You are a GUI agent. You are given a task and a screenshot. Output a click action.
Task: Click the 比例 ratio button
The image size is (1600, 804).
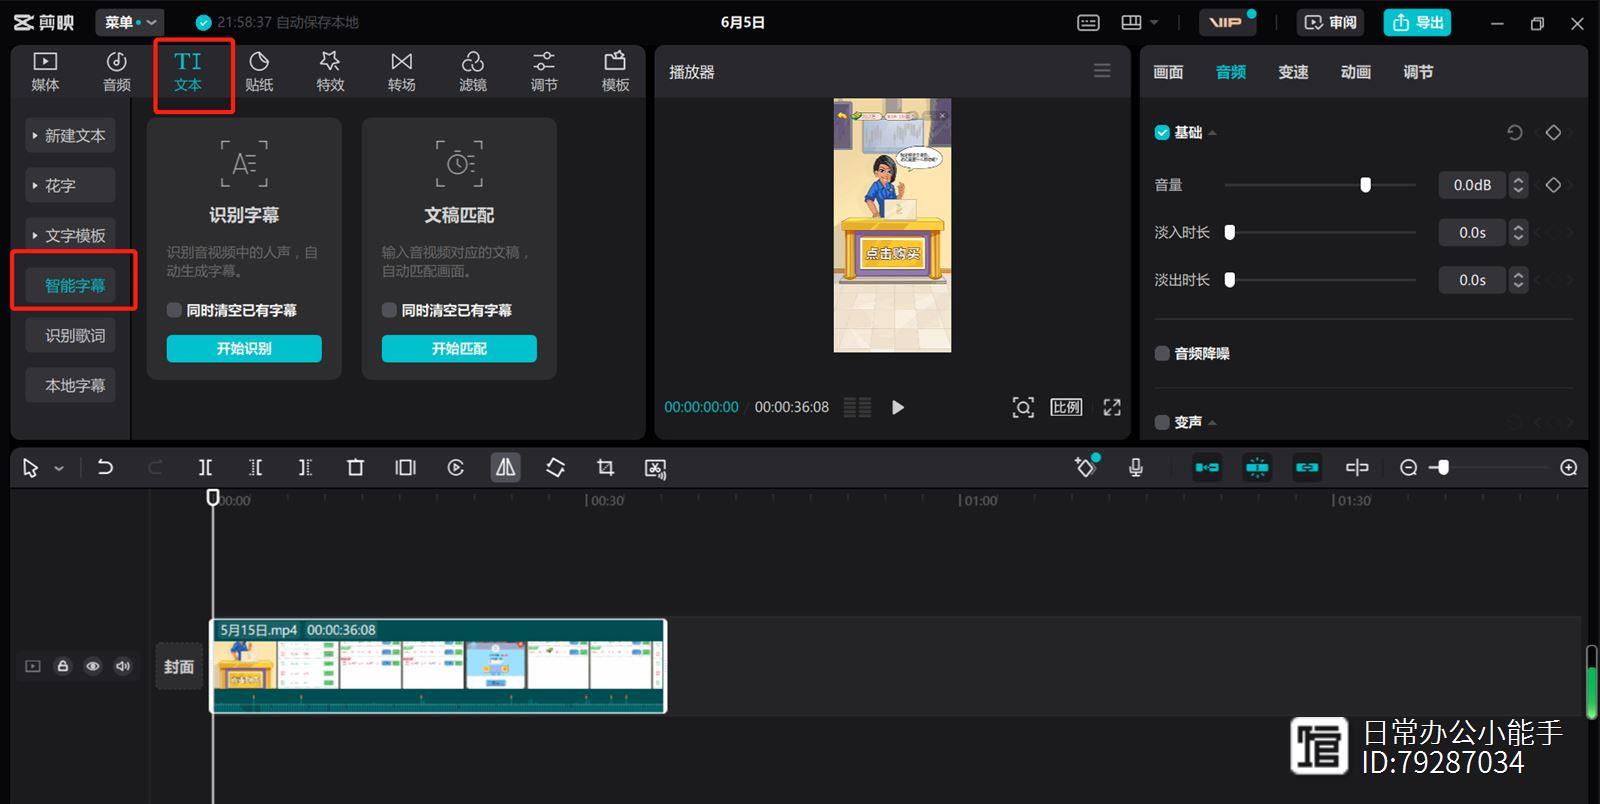pos(1066,407)
